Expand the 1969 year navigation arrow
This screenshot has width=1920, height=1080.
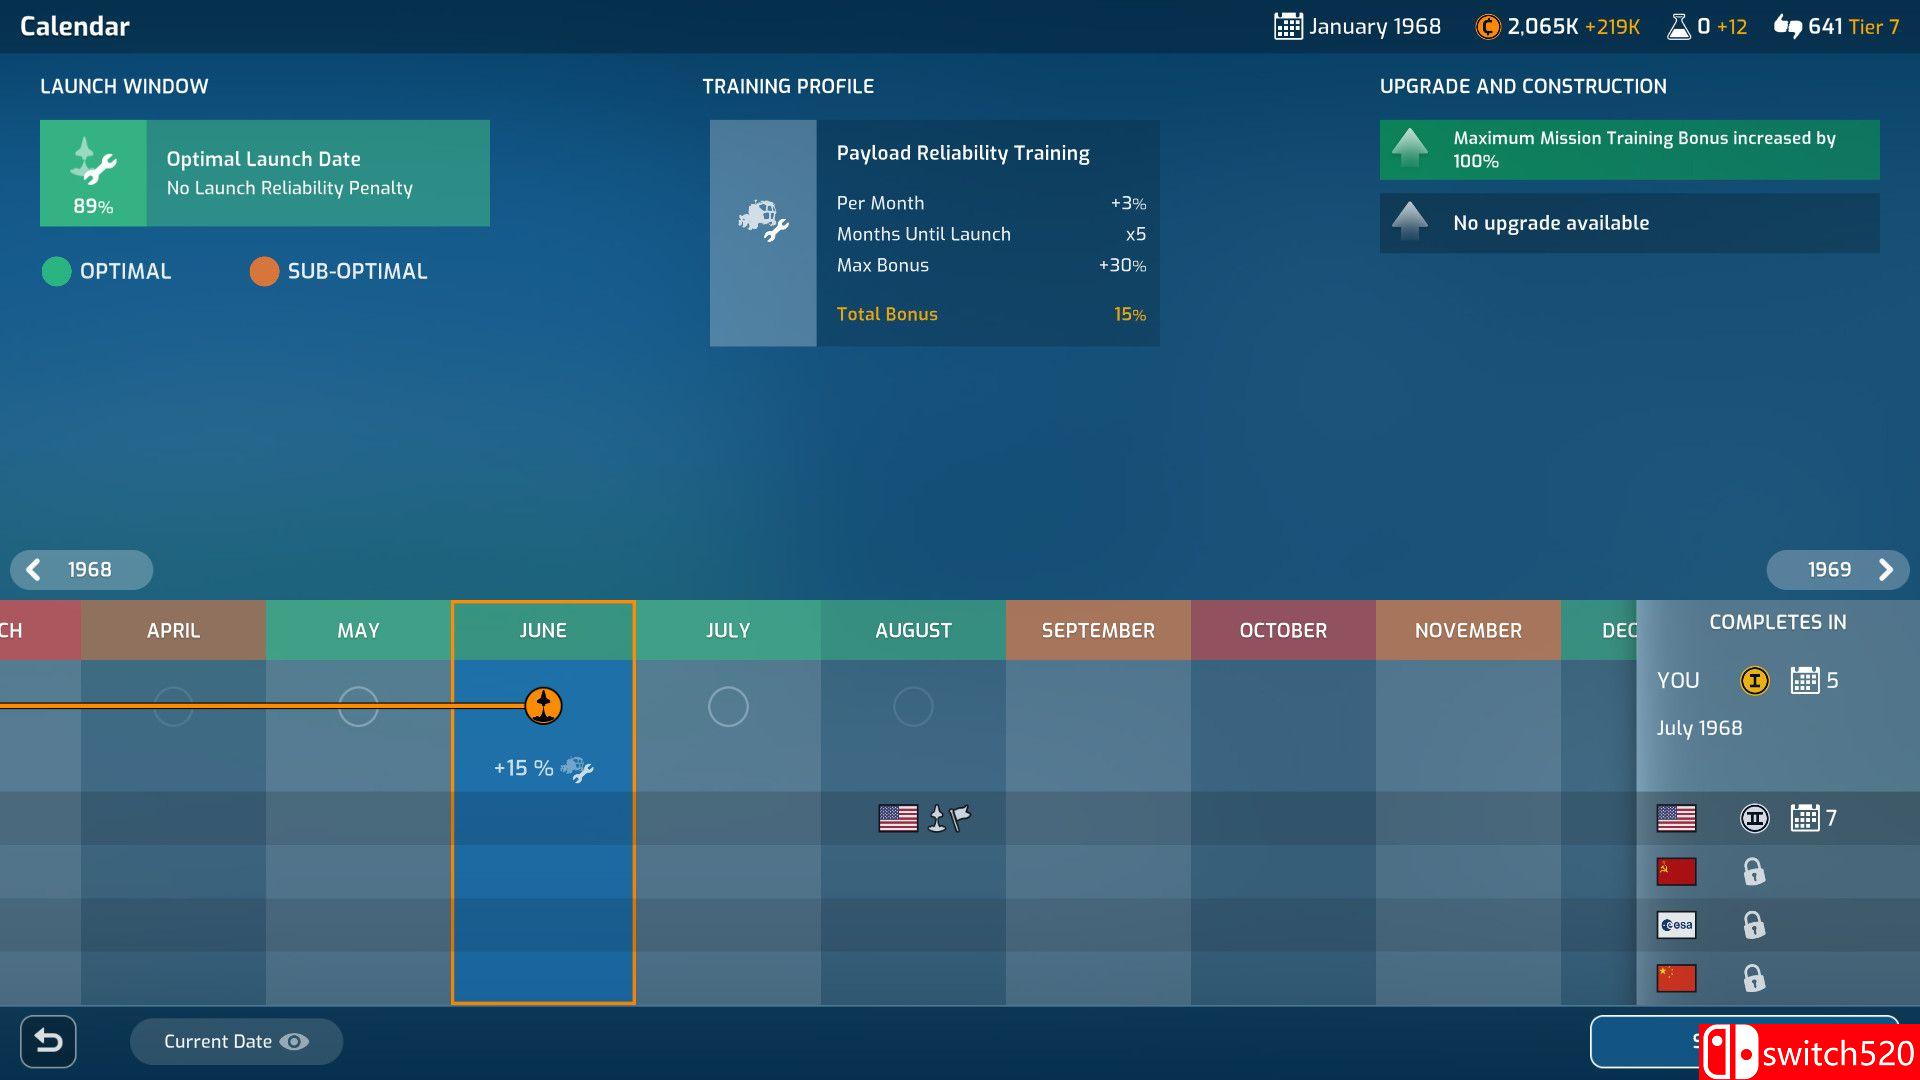[1888, 570]
